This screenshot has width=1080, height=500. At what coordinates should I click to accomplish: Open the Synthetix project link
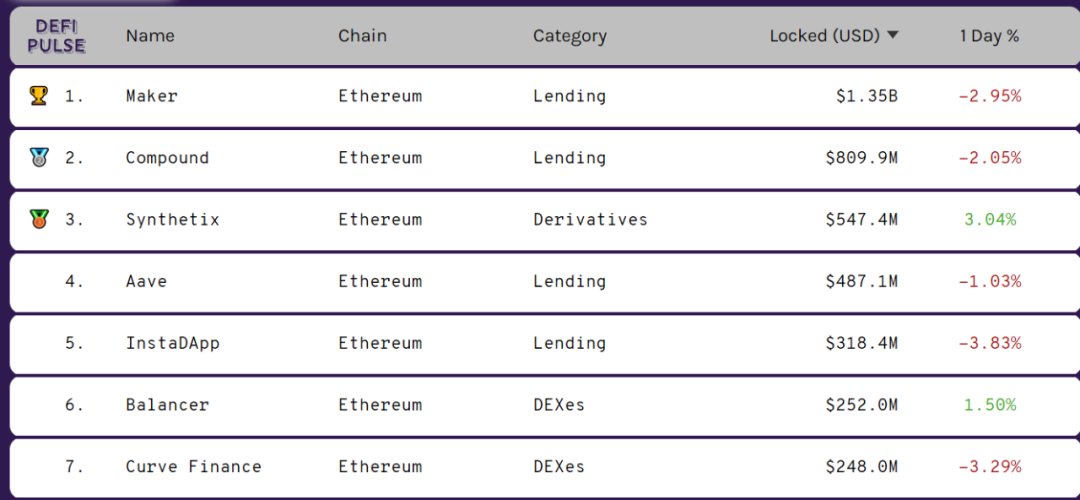173,220
